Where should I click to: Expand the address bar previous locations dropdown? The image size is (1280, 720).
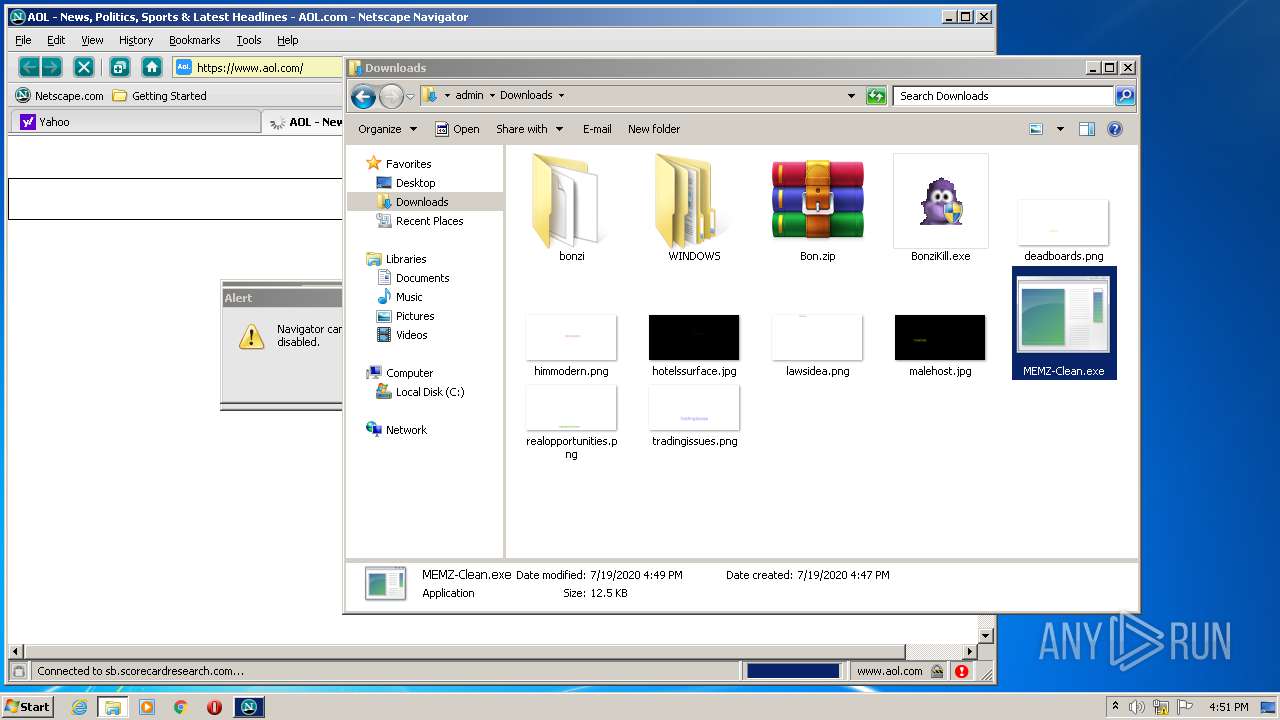[851, 96]
